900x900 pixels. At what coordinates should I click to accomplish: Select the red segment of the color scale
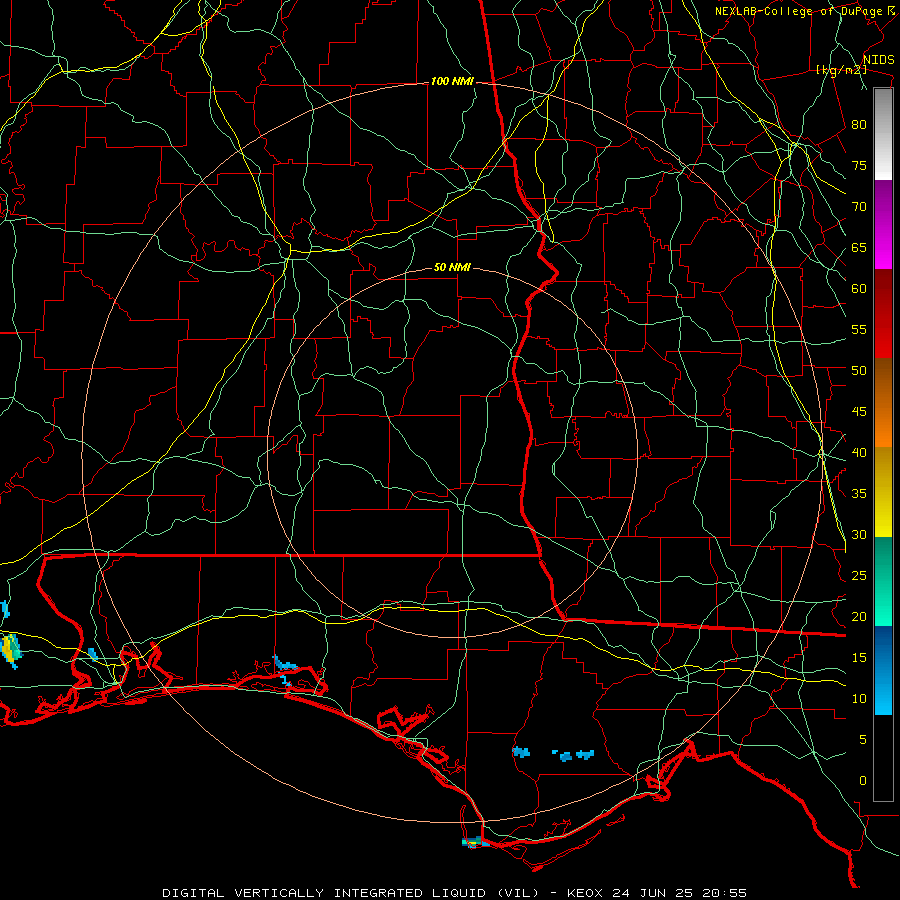883,314
